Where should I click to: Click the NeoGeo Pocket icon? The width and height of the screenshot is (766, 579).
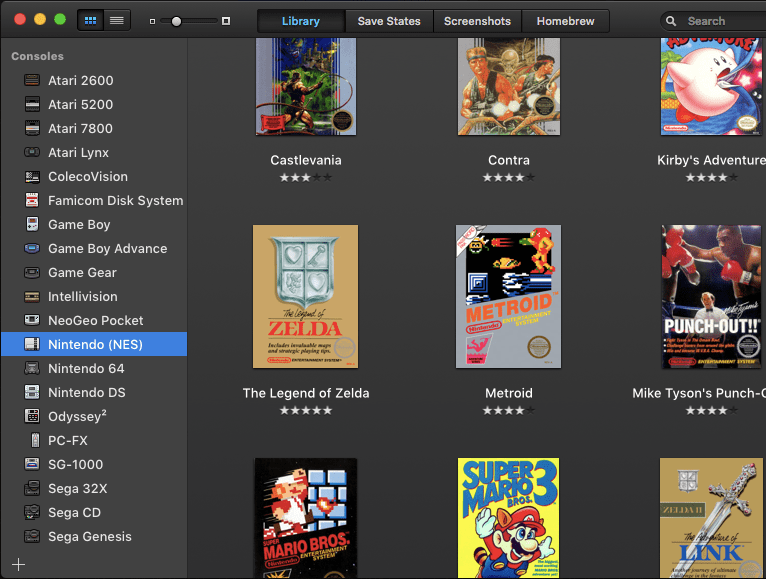click(32, 320)
